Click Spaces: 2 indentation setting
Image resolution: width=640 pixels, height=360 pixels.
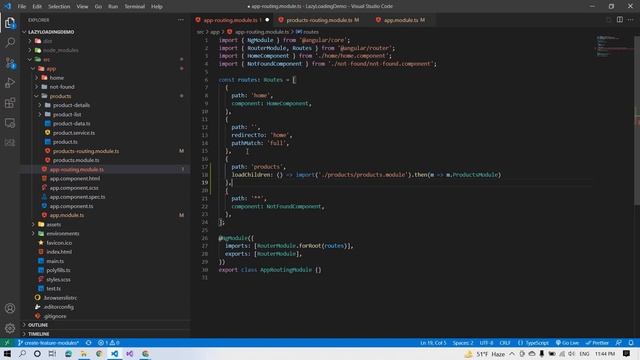click(x=463, y=343)
